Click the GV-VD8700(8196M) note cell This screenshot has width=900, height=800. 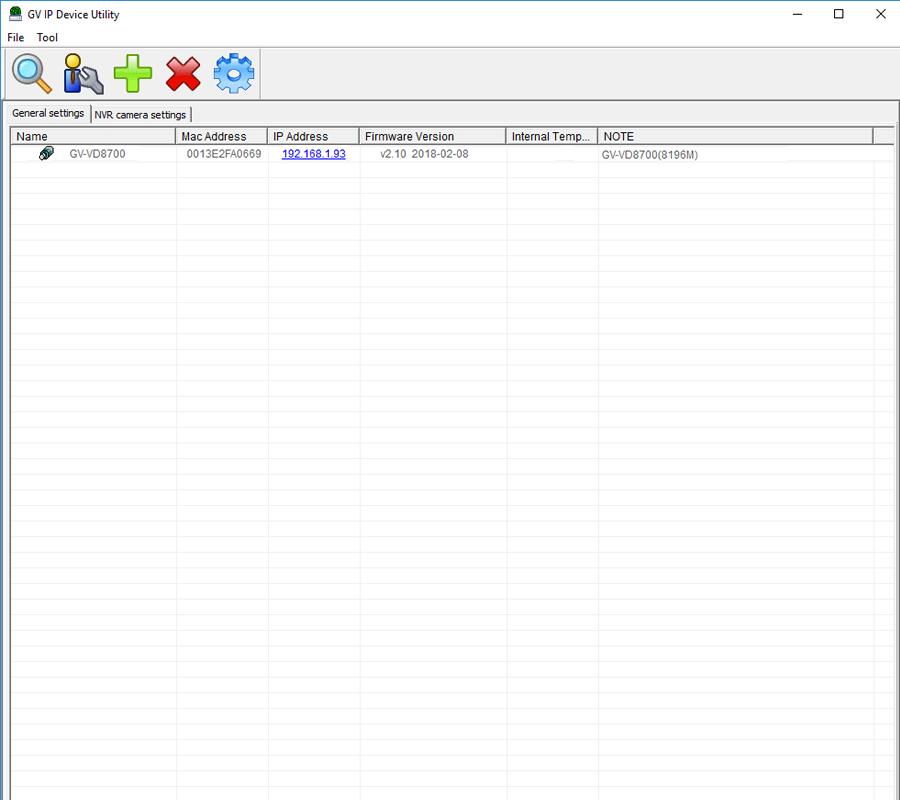tap(650, 154)
